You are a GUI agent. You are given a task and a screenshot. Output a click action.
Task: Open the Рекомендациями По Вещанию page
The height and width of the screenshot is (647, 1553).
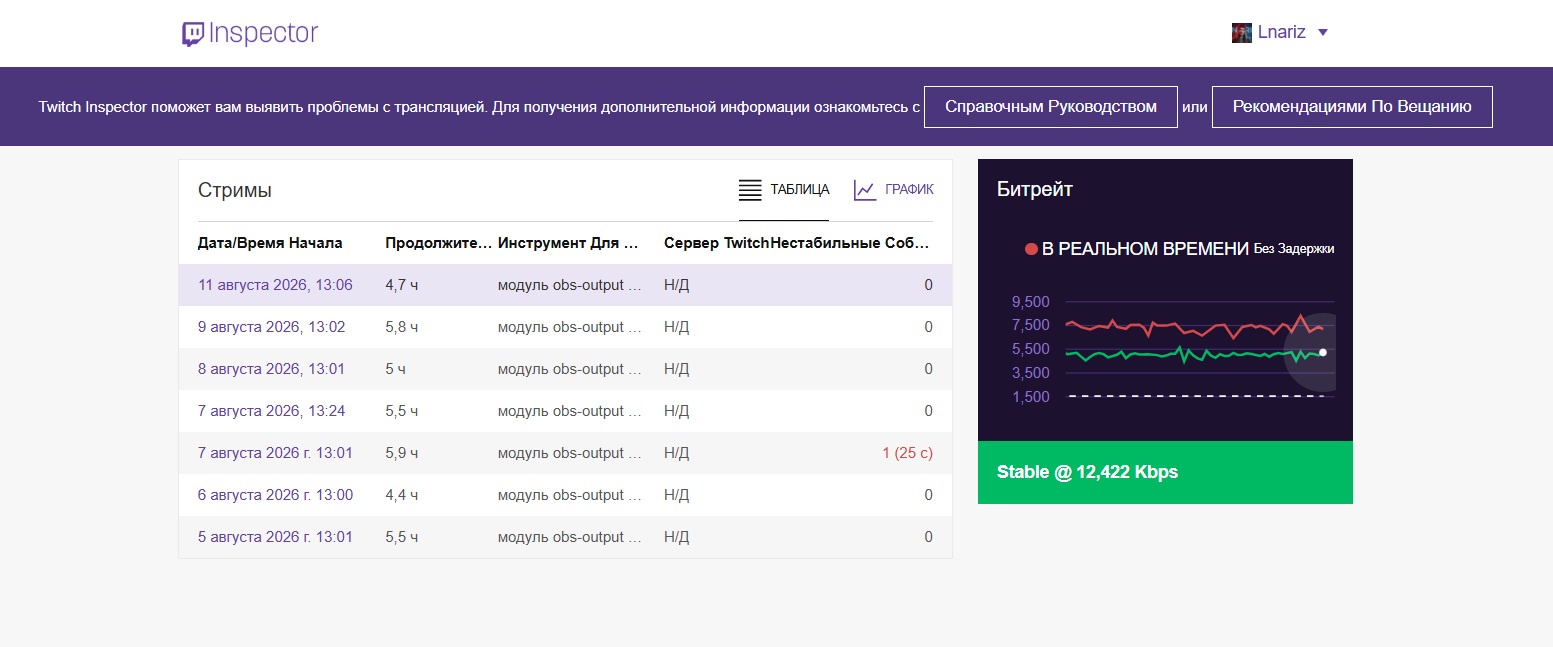[1352, 107]
